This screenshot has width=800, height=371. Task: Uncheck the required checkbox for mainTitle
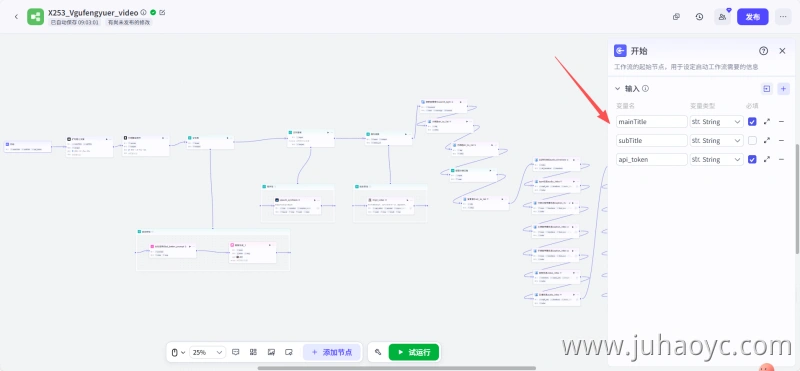[752, 122]
